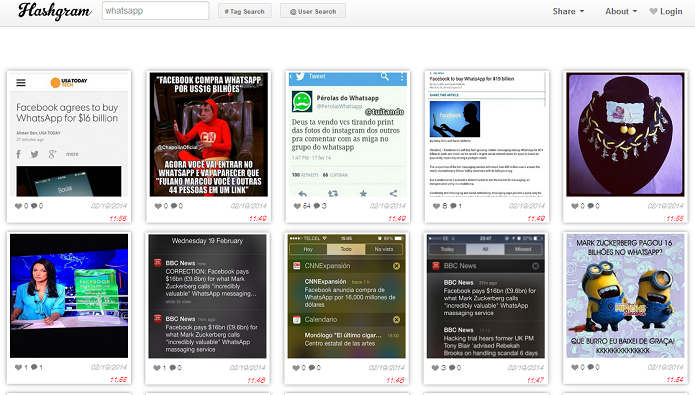Image resolution: width=695 pixels, height=395 pixels.
Task: Click comment icon on Chapolin meme post
Action: point(174,206)
